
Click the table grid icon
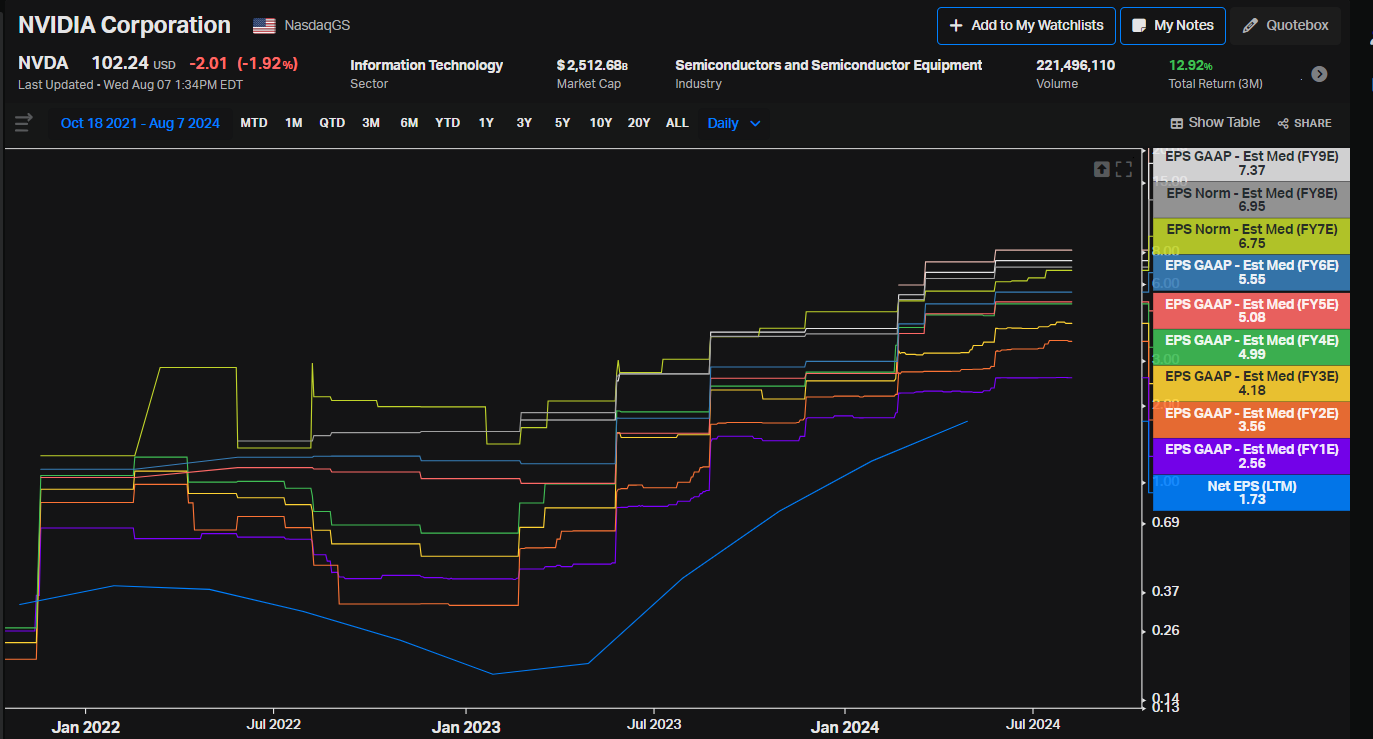1176,123
